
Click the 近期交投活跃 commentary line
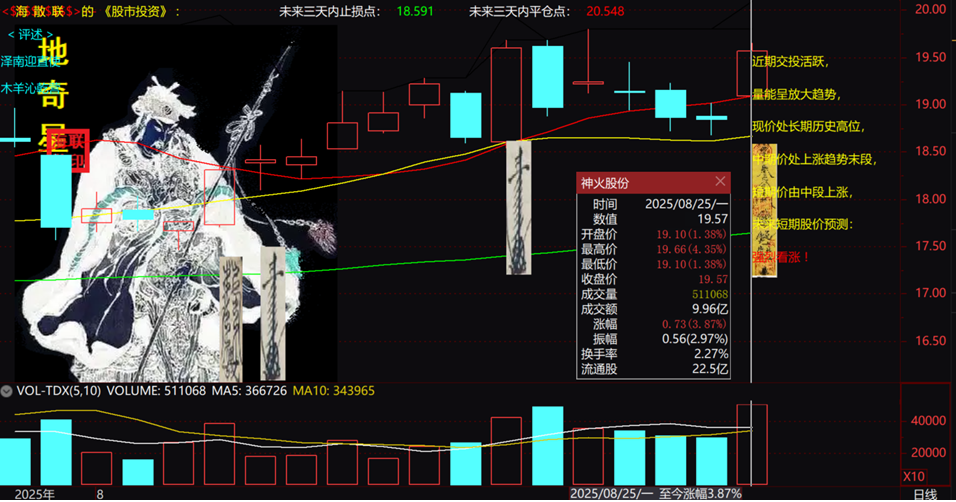pos(790,62)
